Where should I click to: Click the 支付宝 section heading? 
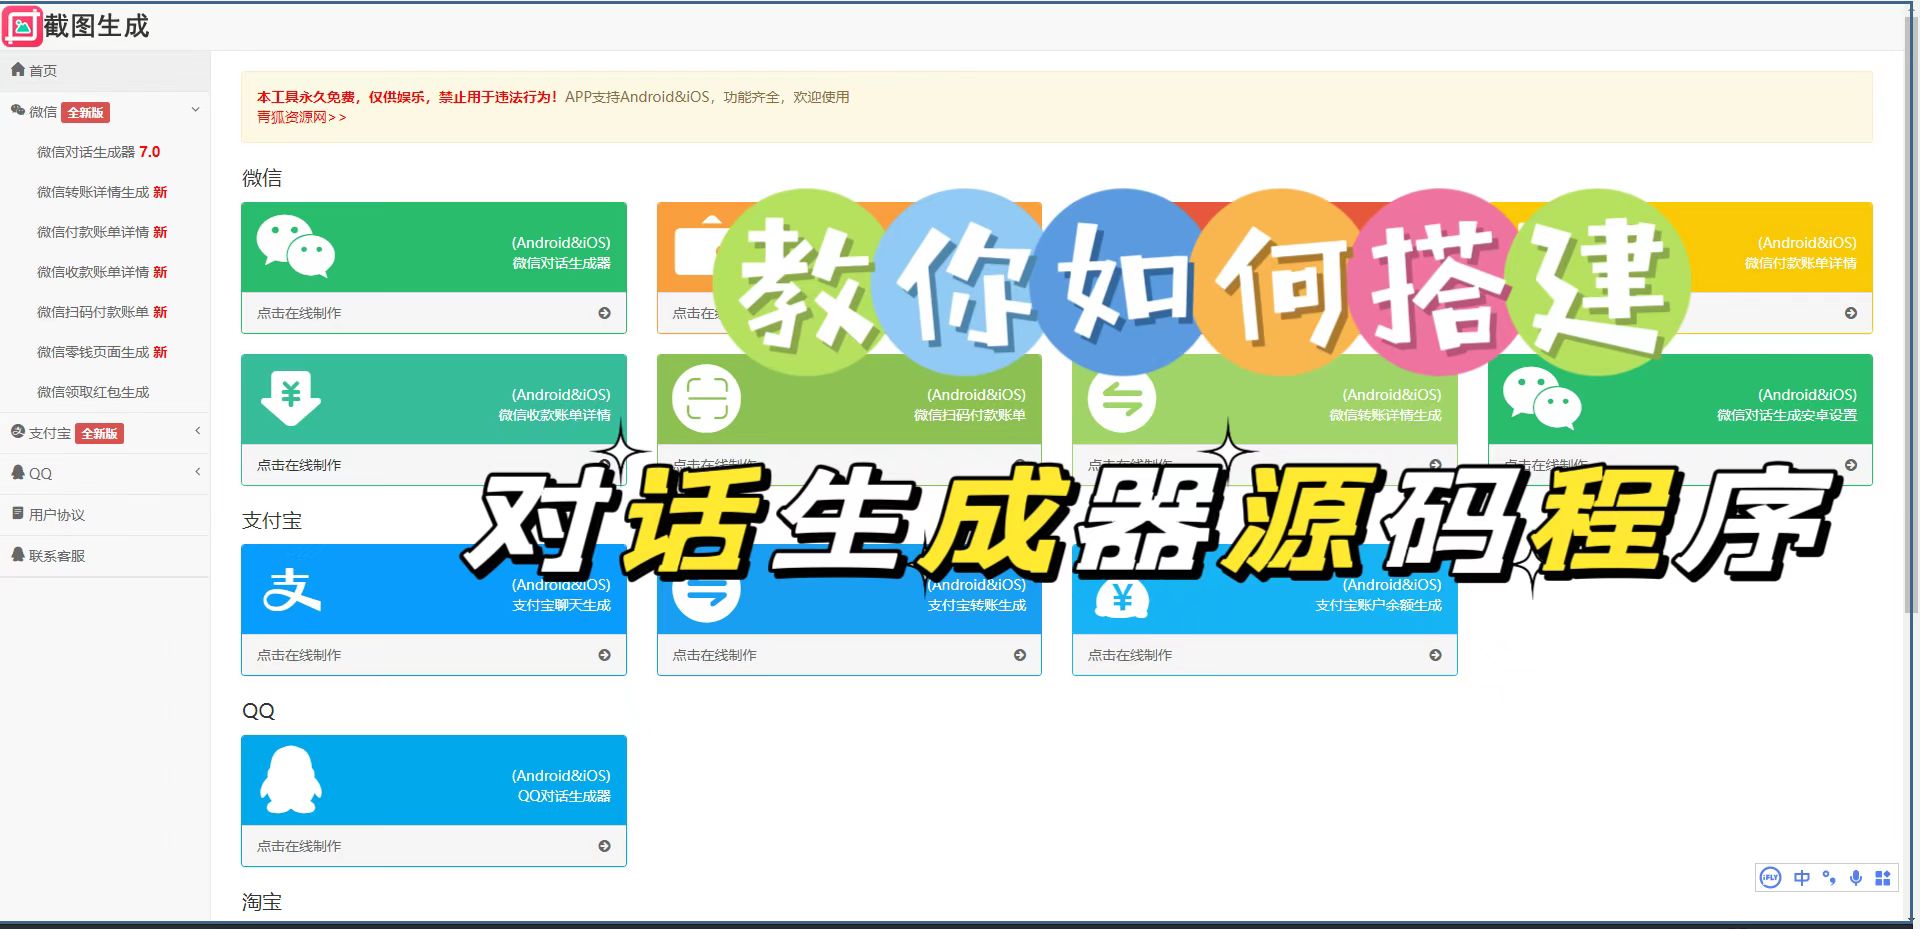click(x=272, y=521)
